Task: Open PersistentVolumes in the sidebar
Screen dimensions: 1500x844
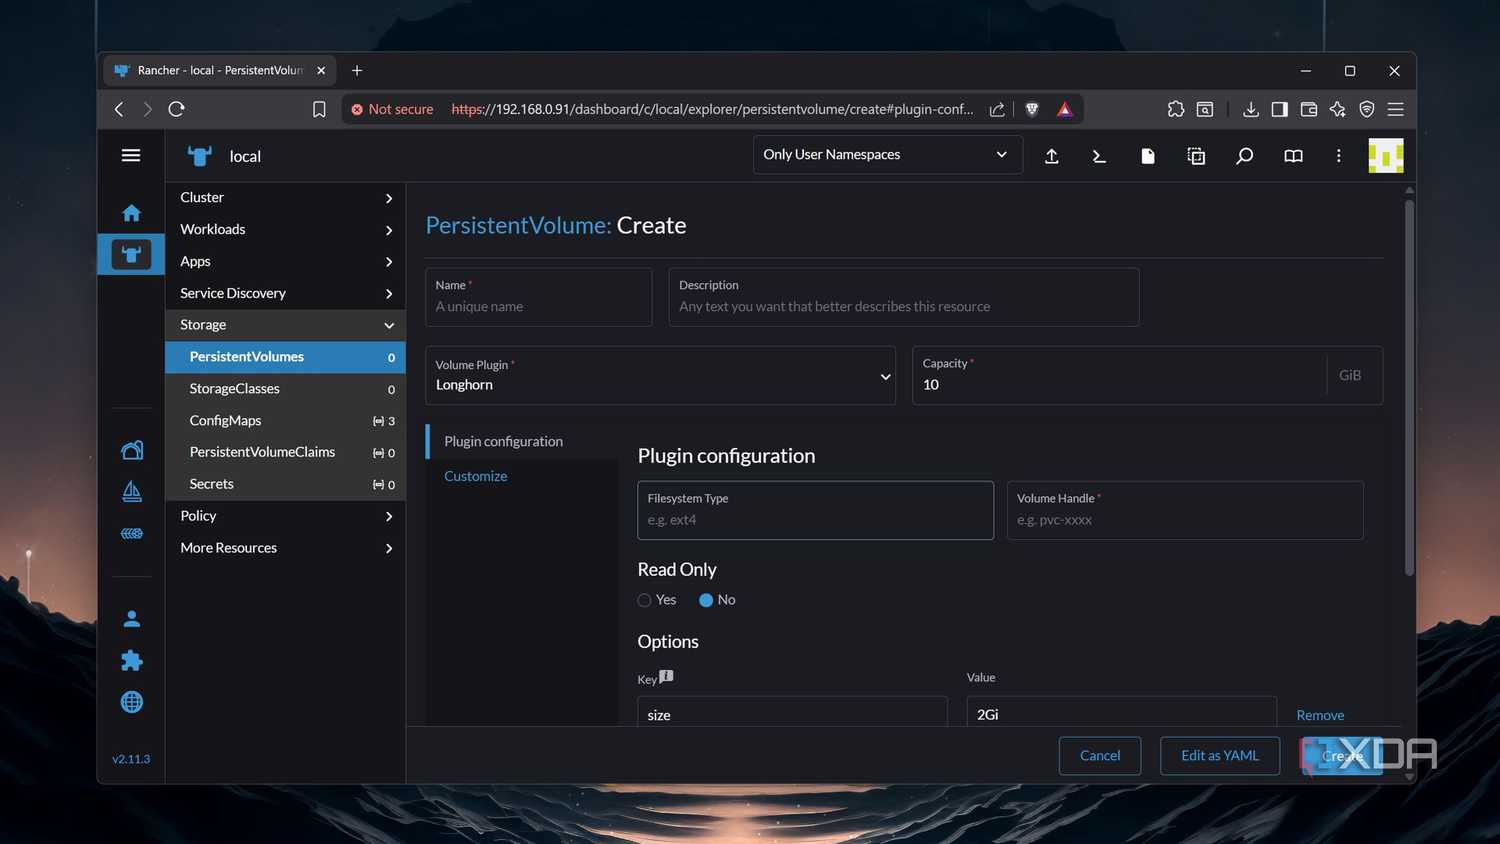Action: point(285,357)
